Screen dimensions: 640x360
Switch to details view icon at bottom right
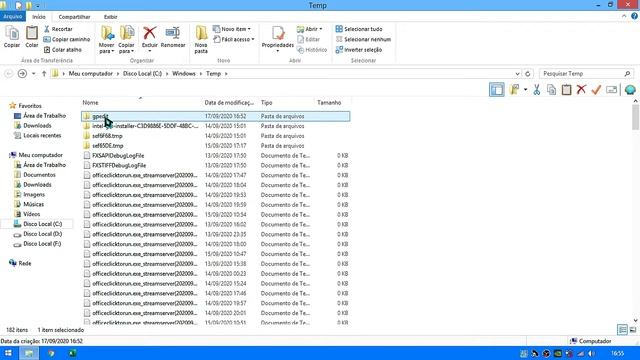coord(622,329)
